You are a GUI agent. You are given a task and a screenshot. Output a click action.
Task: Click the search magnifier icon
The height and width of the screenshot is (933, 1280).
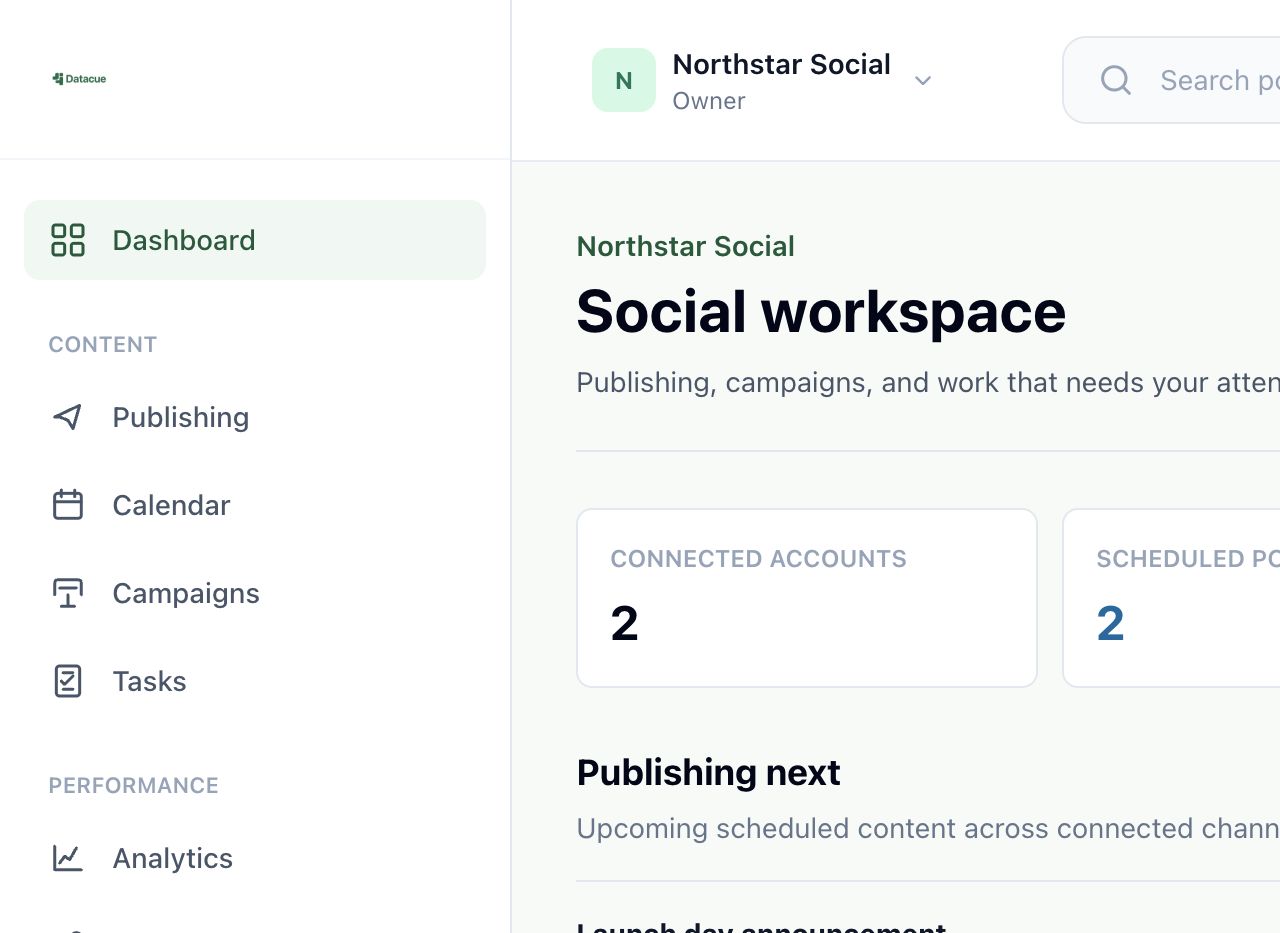click(x=1116, y=80)
